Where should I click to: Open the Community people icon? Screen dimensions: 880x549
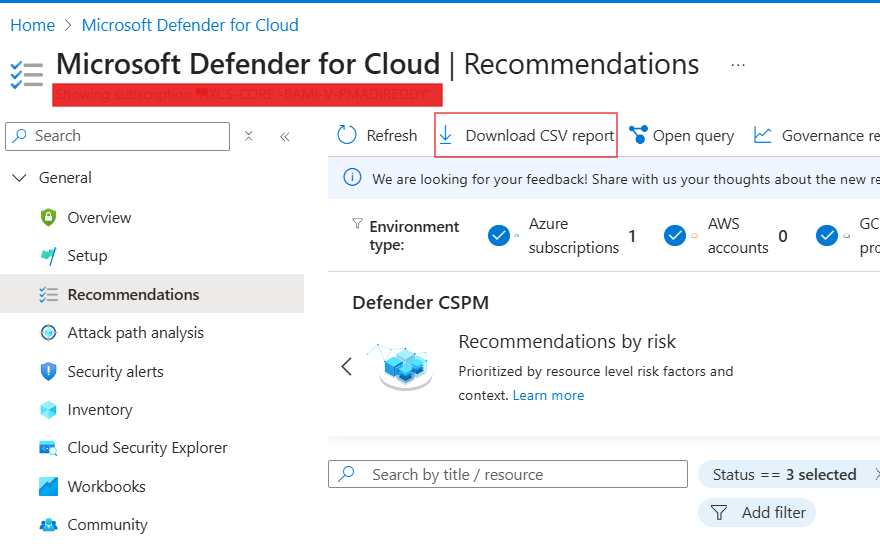tap(49, 525)
